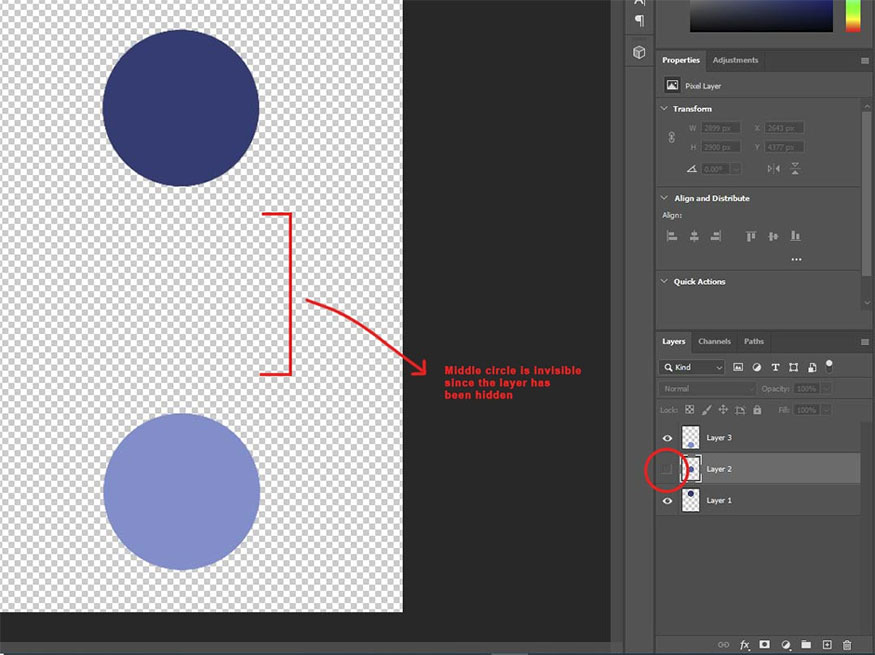The height and width of the screenshot is (655, 875).
Task: Align top edges
Action: pyautogui.click(x=751, y=236)
